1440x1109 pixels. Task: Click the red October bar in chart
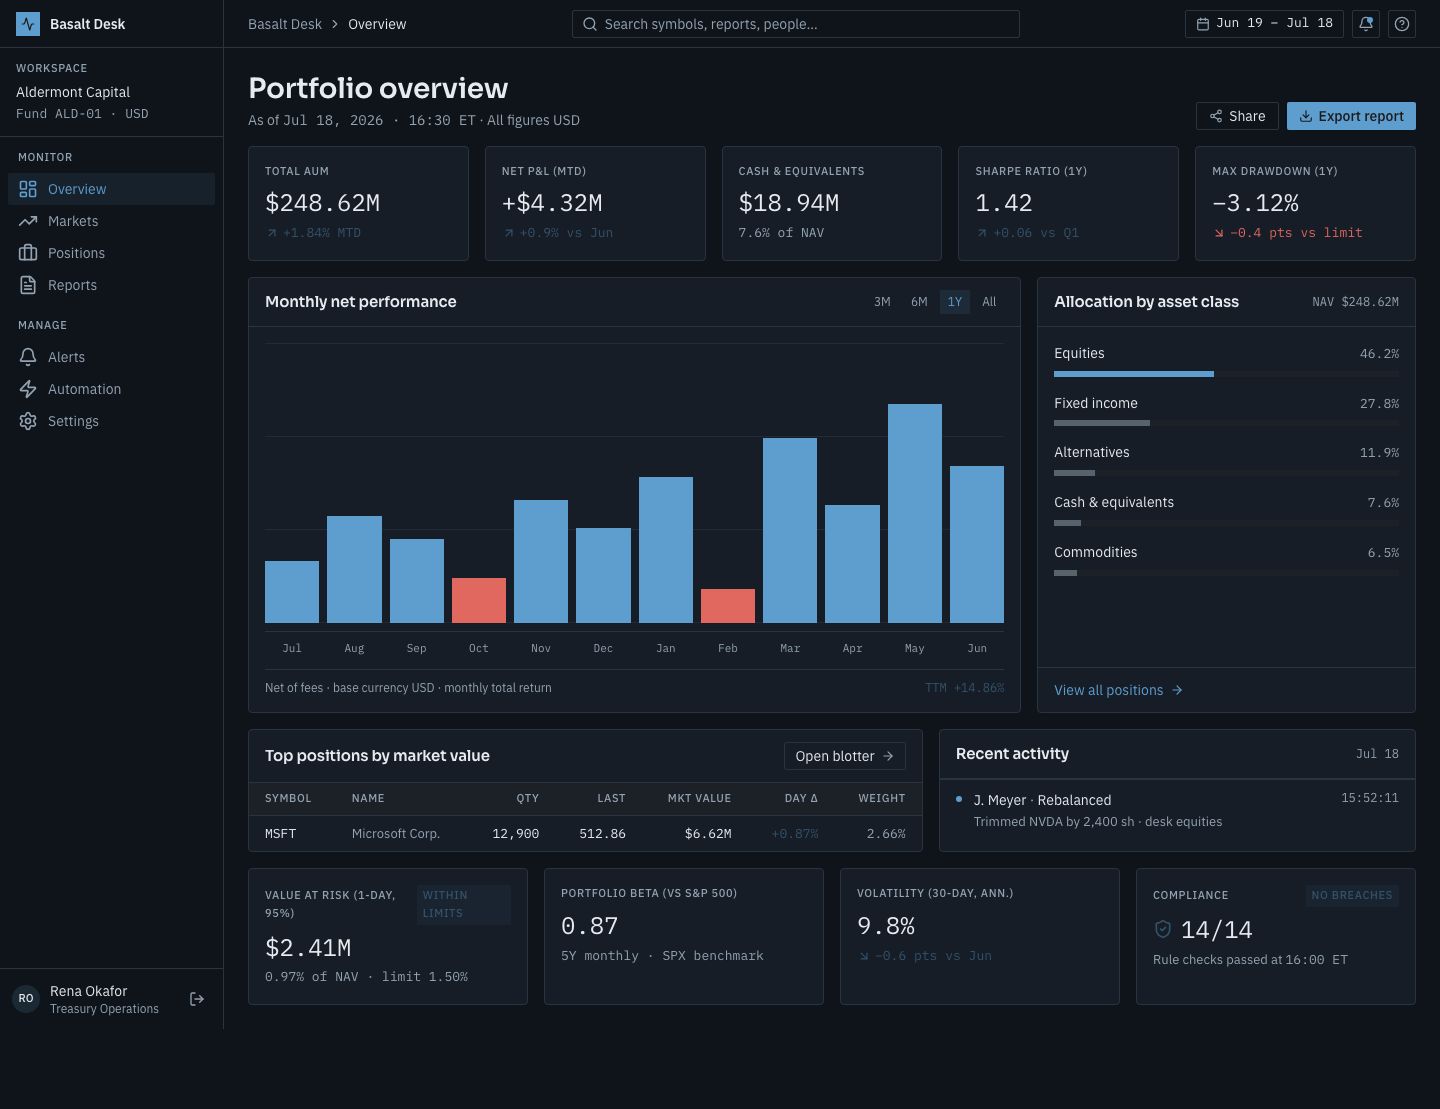[479, 600]
